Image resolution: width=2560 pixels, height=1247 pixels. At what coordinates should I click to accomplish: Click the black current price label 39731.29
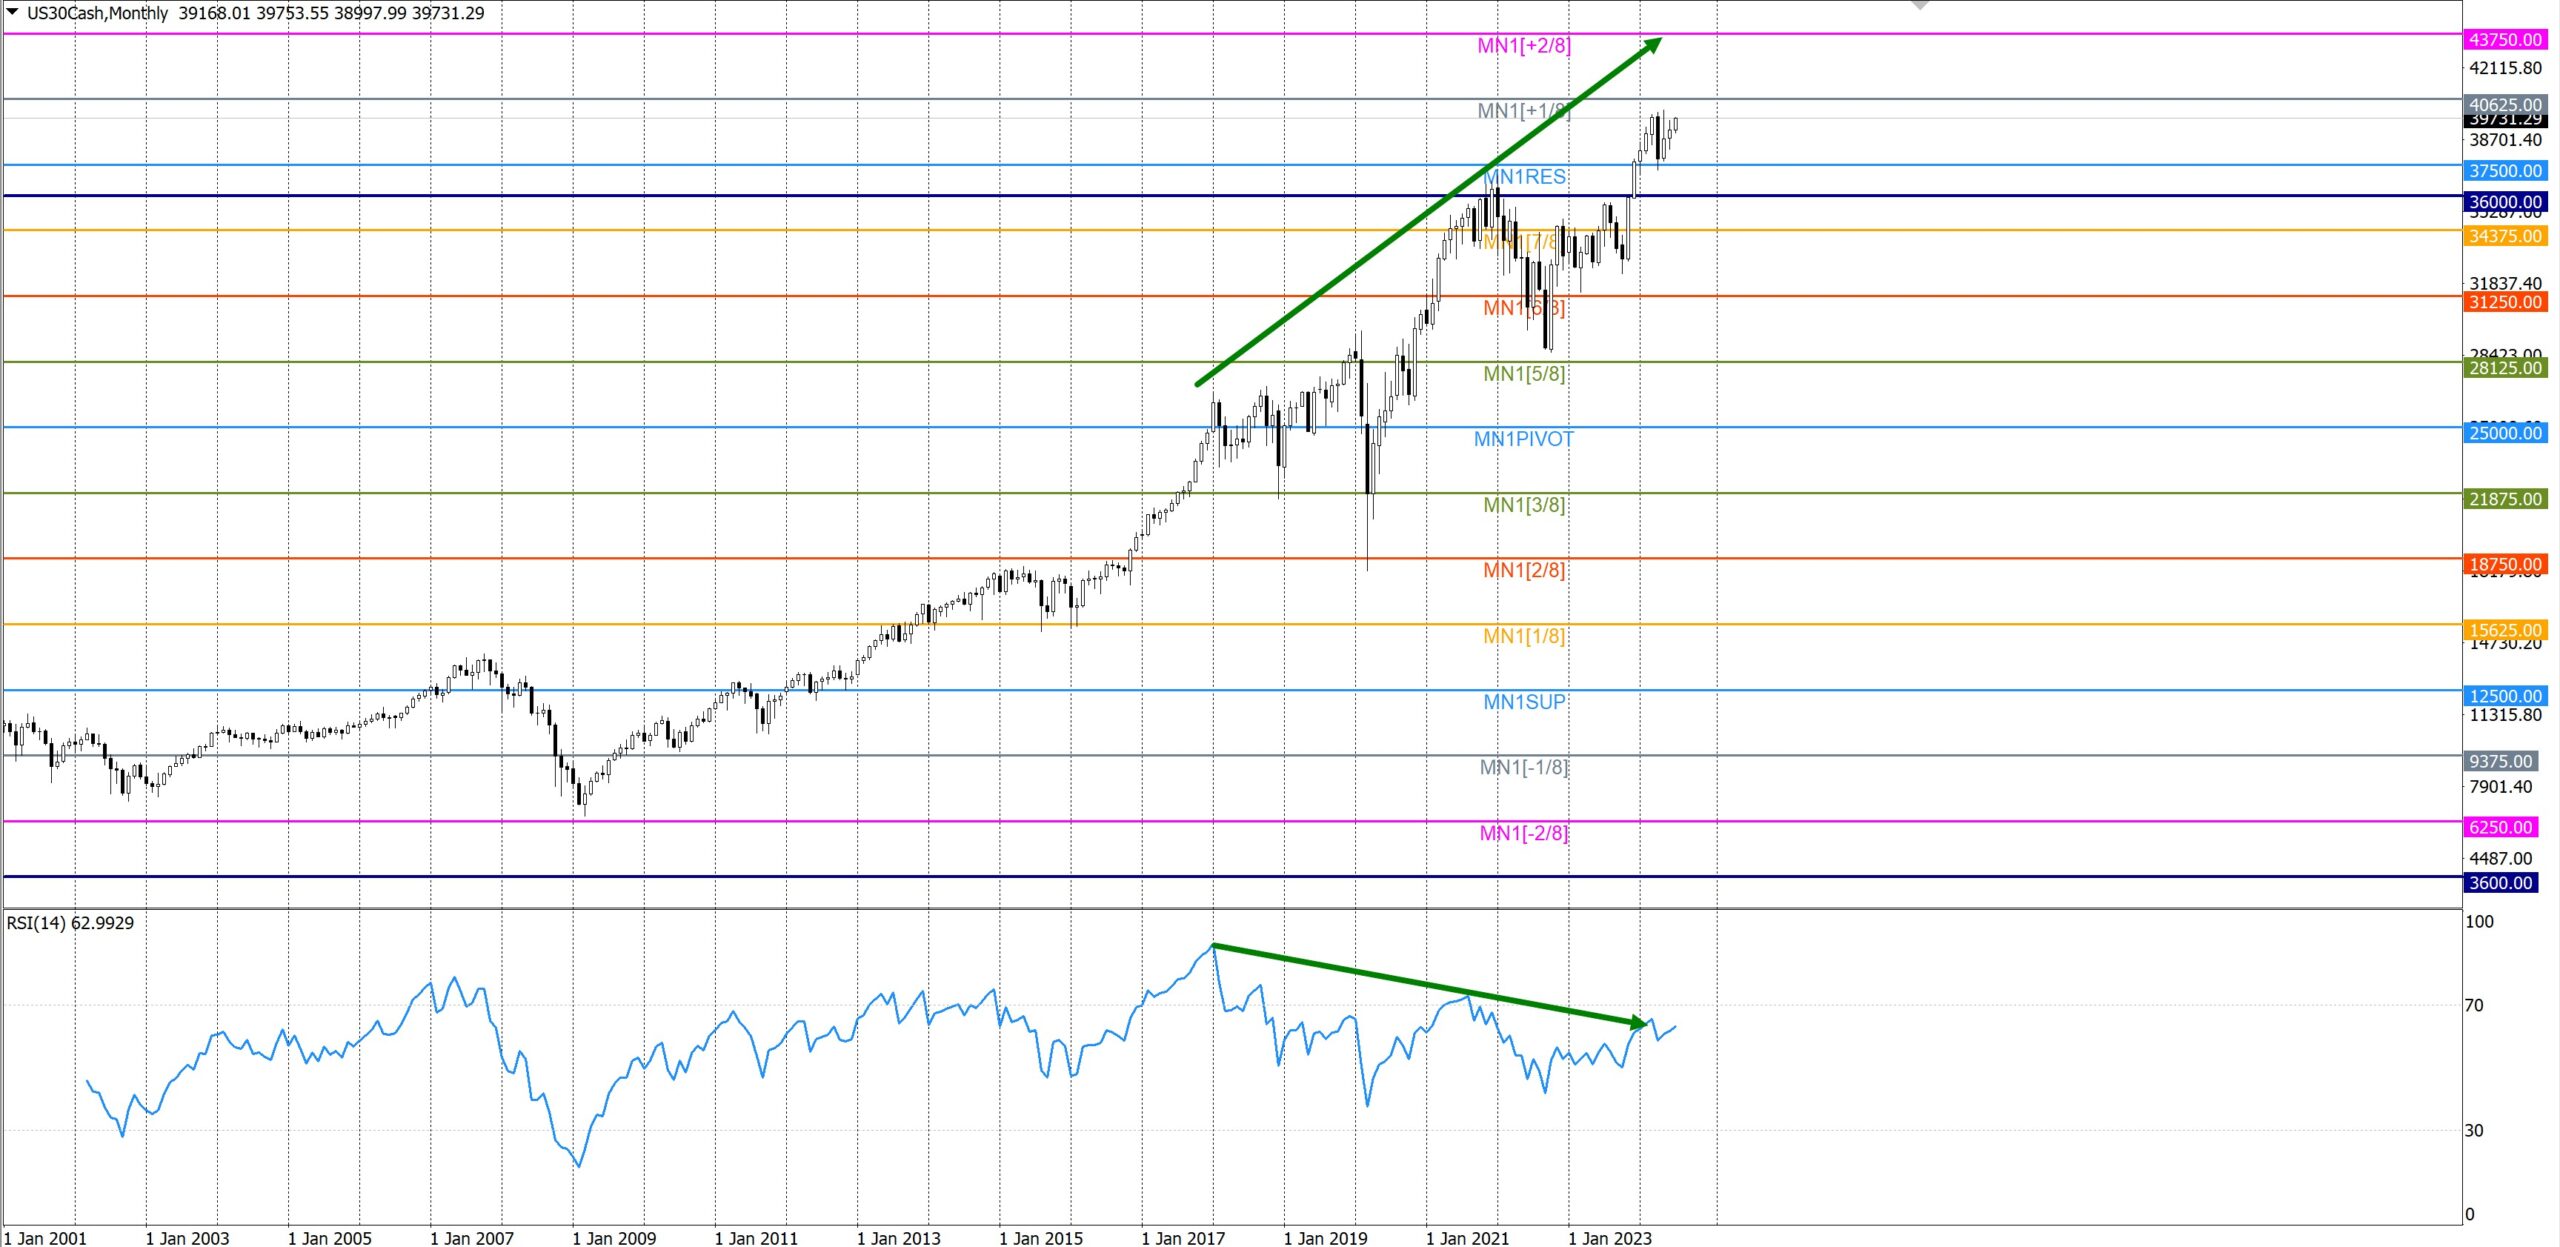click(2504, 120)
